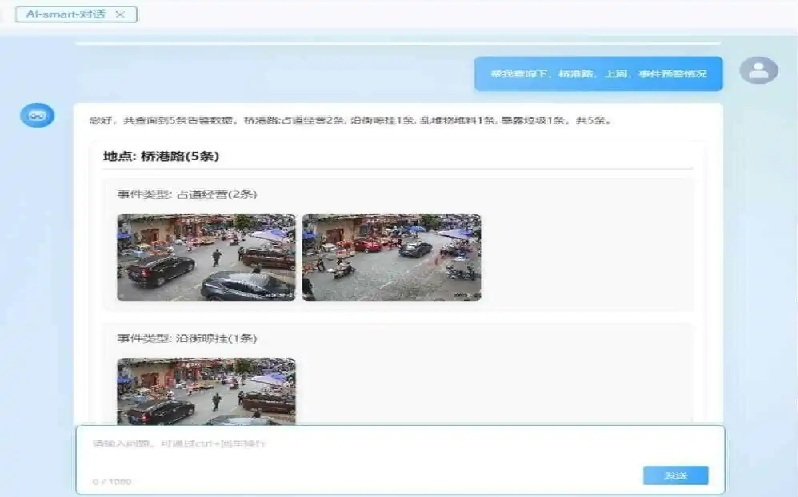Open first 占道经营 surveillance thumbnail
This screenshot has height=497, width=798.
[206, 257]
